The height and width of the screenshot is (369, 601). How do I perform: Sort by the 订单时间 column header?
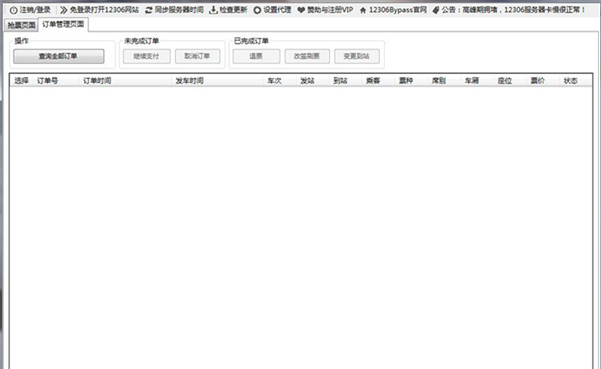tap(125, 81)
